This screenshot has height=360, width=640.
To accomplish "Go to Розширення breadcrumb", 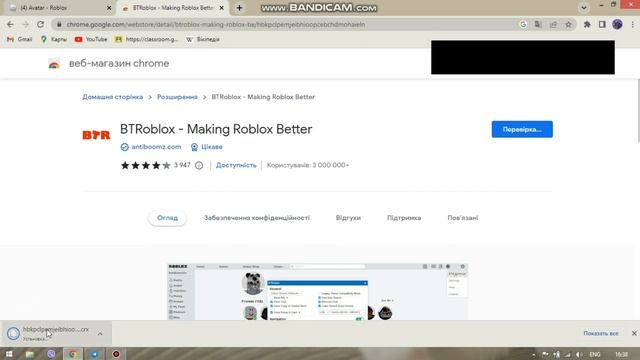I will (x=177, y=97).
